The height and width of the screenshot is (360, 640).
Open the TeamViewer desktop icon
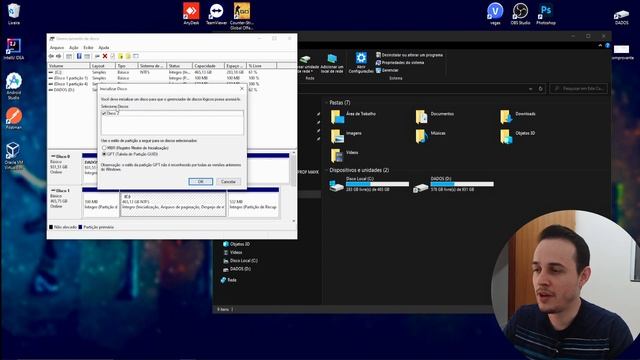point(216,14)
